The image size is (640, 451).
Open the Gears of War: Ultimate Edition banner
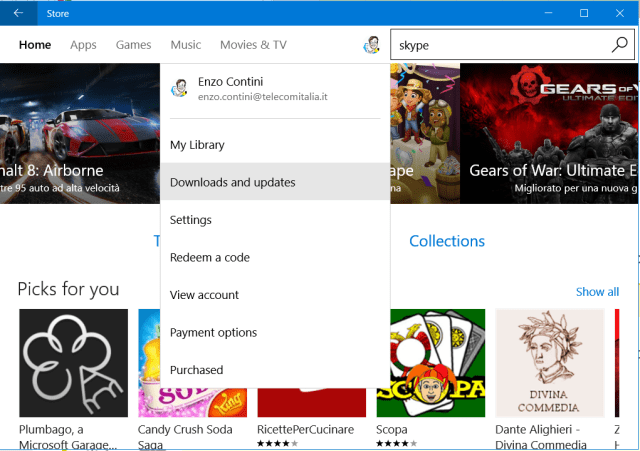pyautogui.click(x=549, y=133)
